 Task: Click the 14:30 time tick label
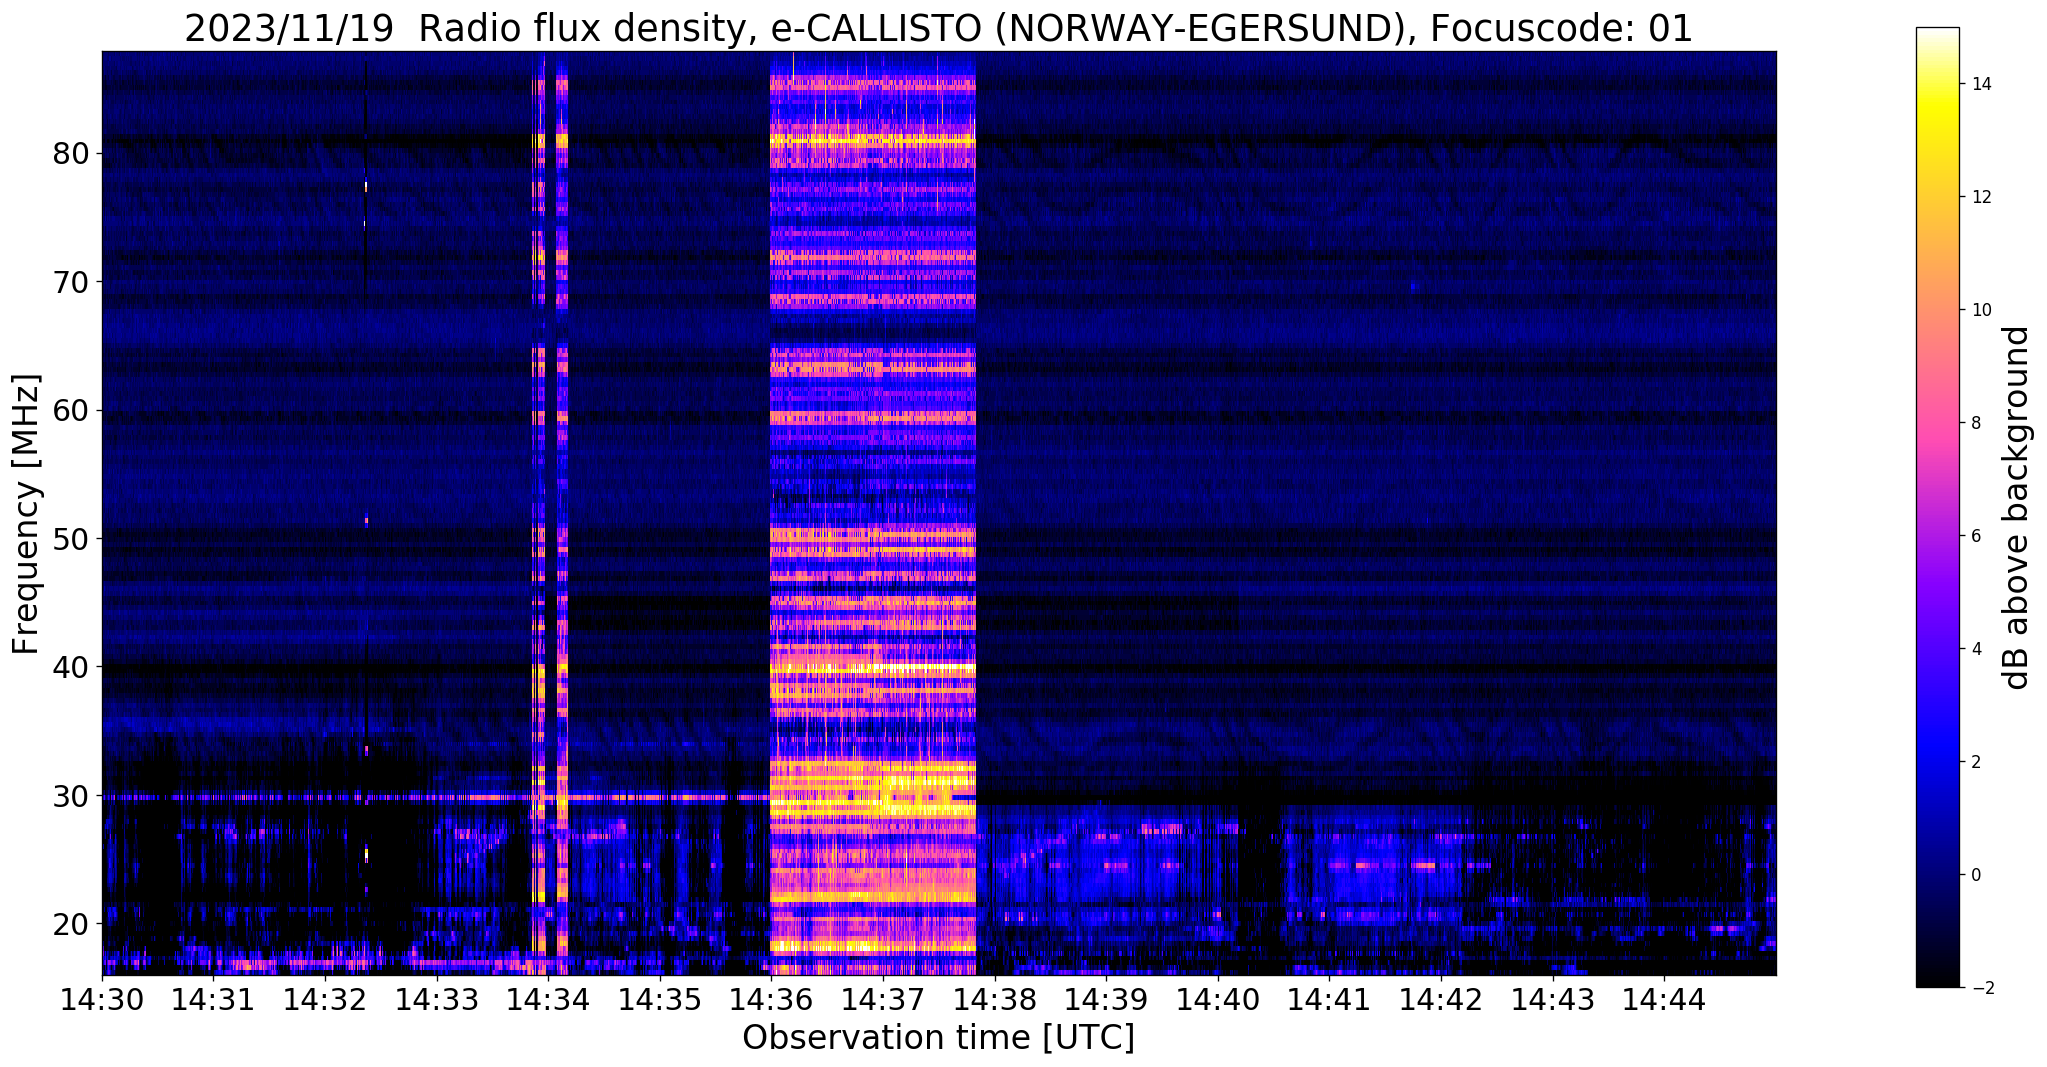click(x=102, y=999)
